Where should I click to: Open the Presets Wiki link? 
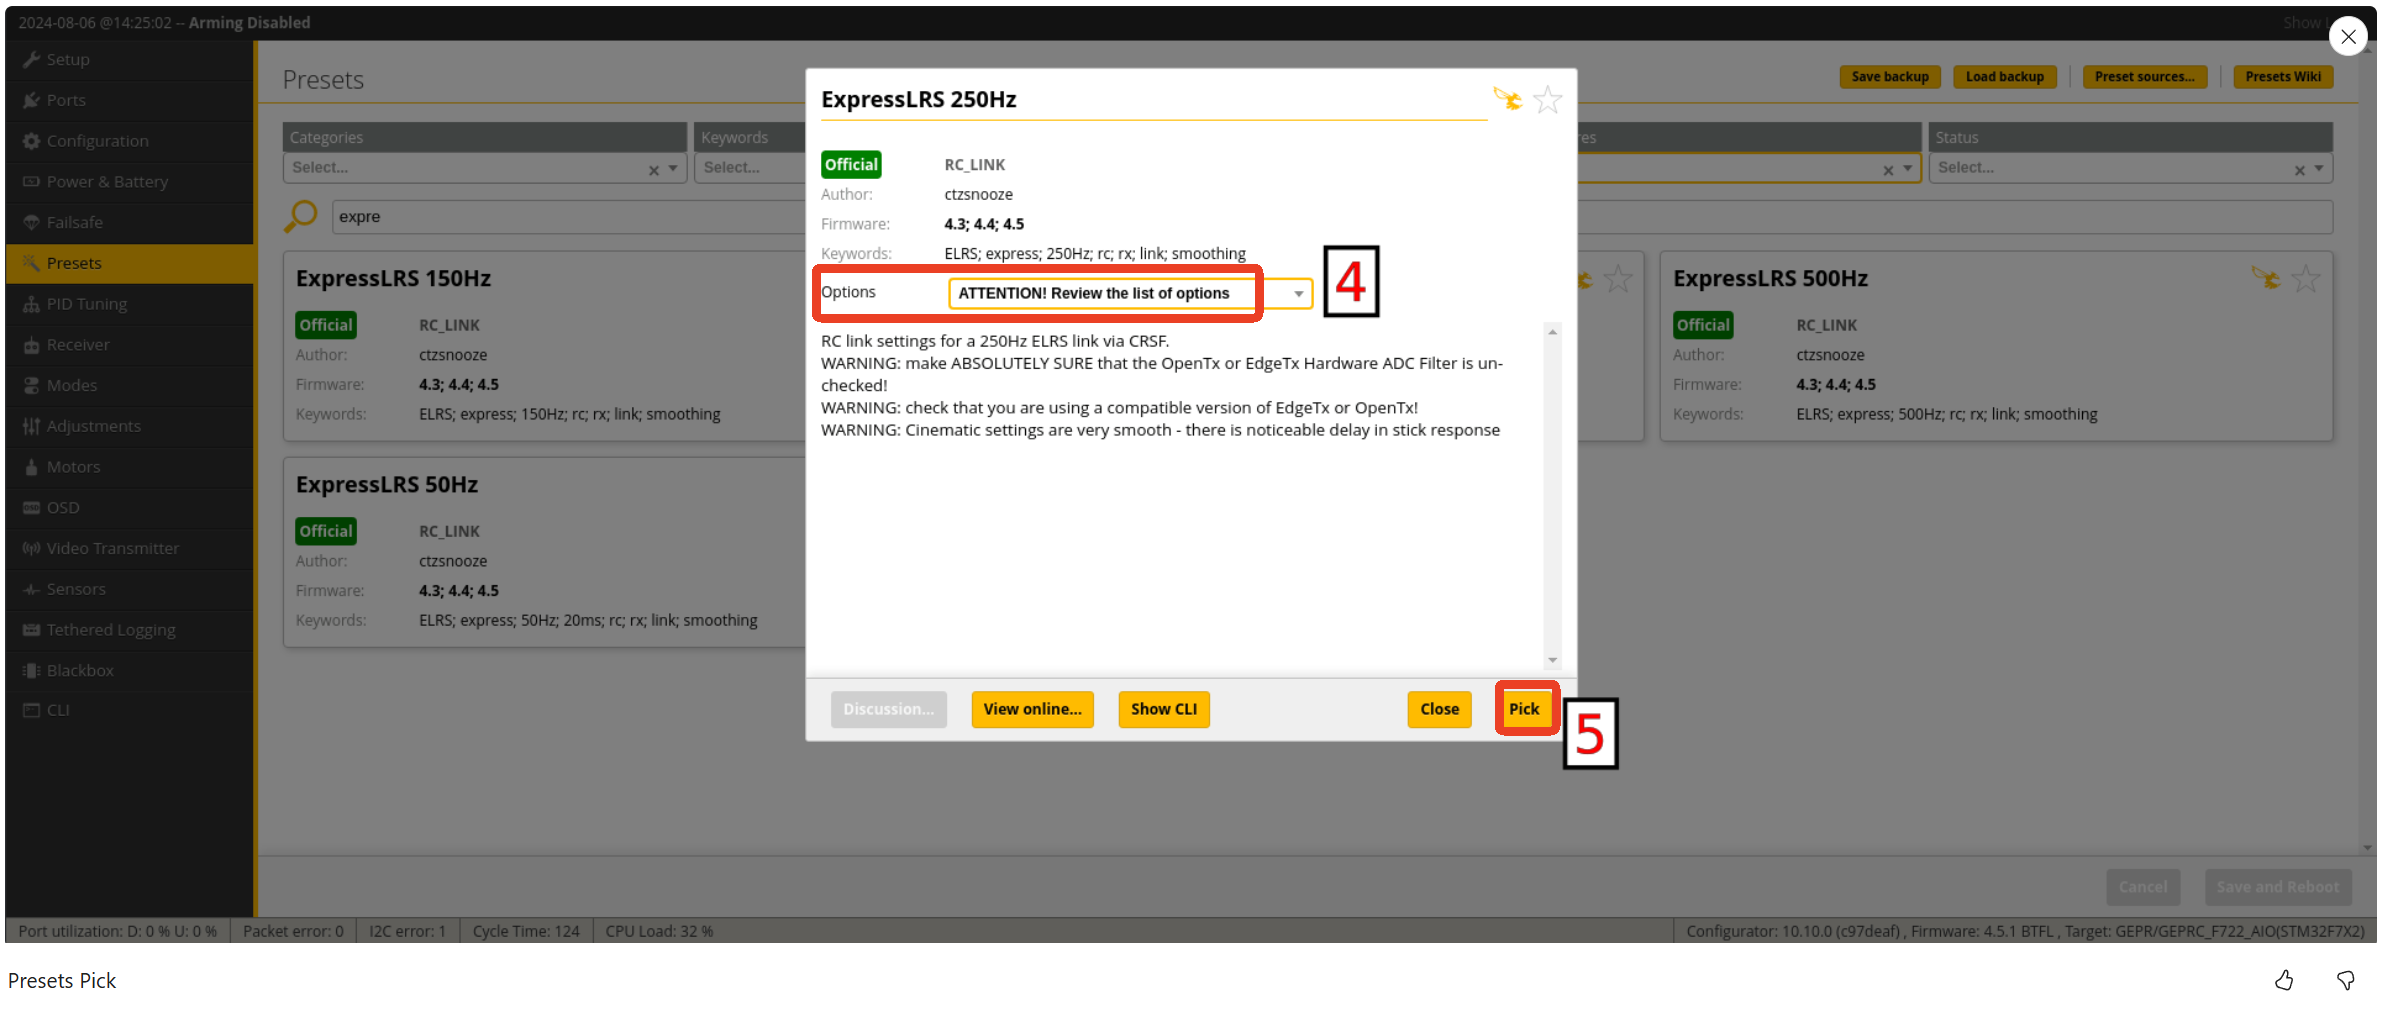click(x=2283, y=77)
